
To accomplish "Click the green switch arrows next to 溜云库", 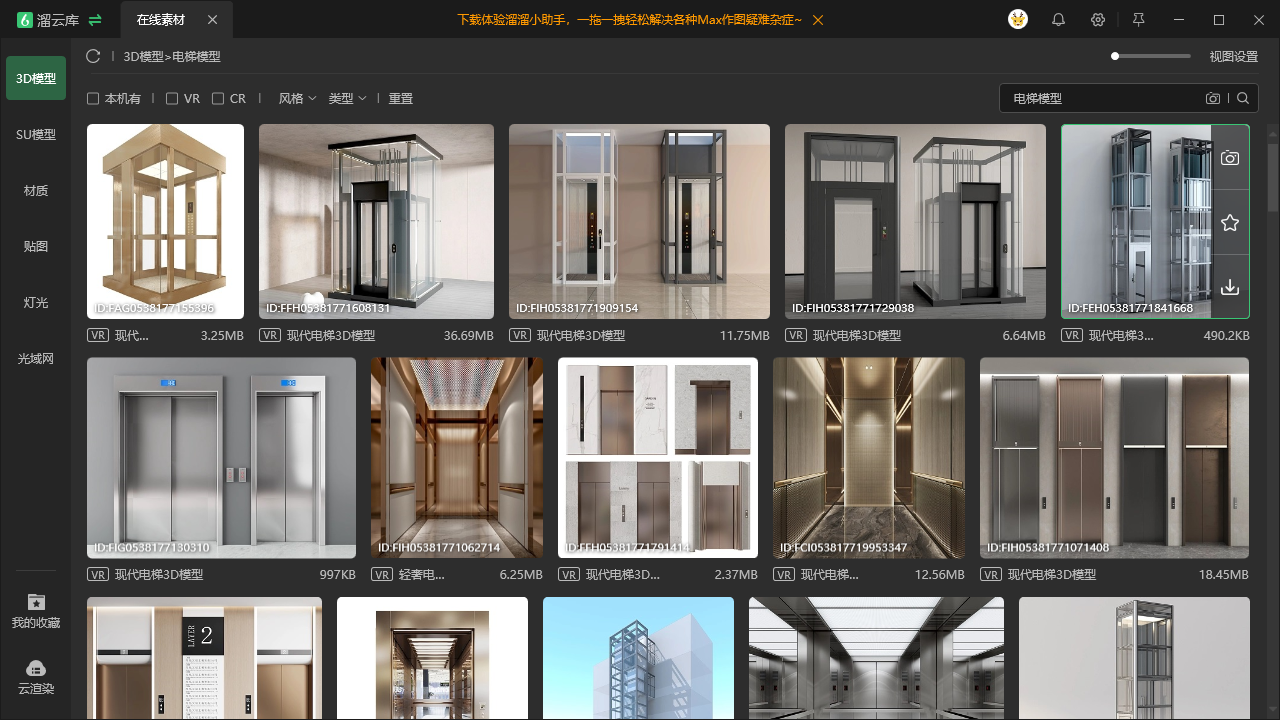I will (95, 20).
